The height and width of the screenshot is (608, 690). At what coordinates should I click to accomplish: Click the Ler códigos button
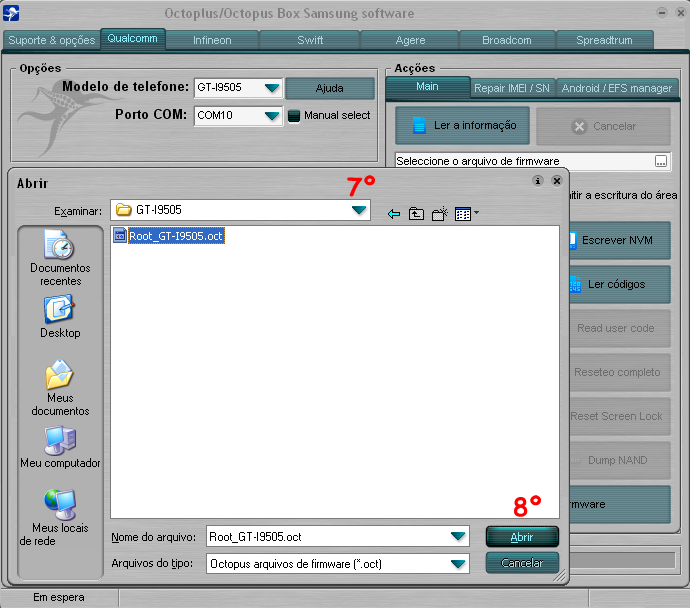click(x=620, y=284)
